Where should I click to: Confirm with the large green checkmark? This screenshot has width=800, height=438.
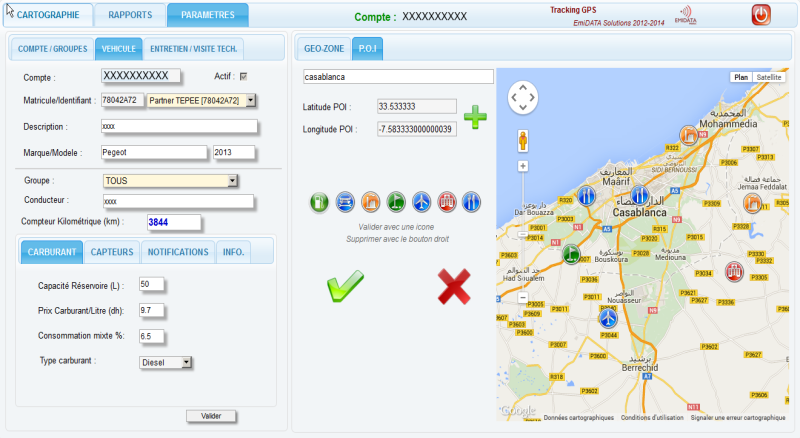coord(345,286)
